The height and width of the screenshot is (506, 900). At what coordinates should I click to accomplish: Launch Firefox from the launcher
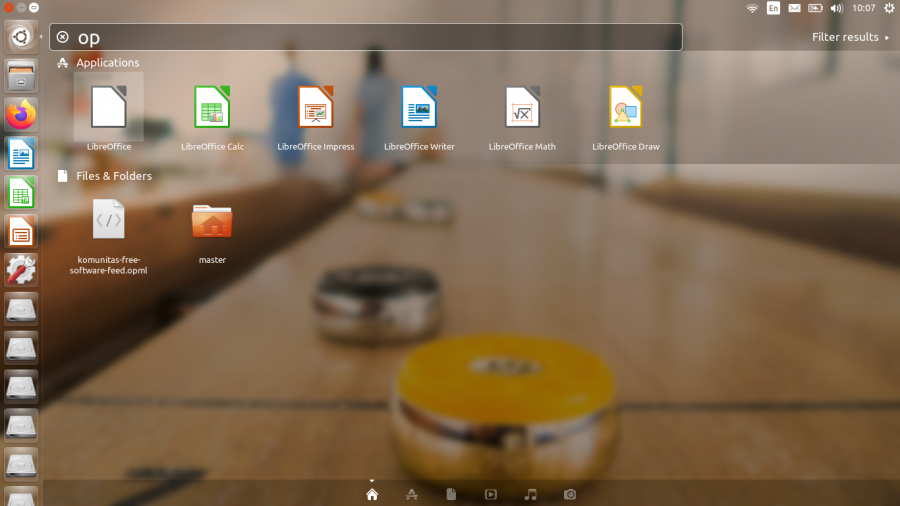point(21,115)
